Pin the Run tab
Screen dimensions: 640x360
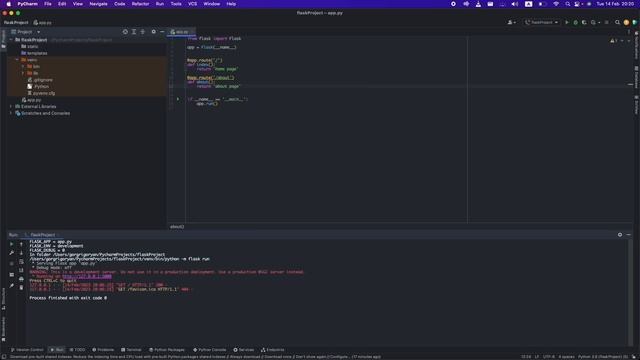(11, 285)
